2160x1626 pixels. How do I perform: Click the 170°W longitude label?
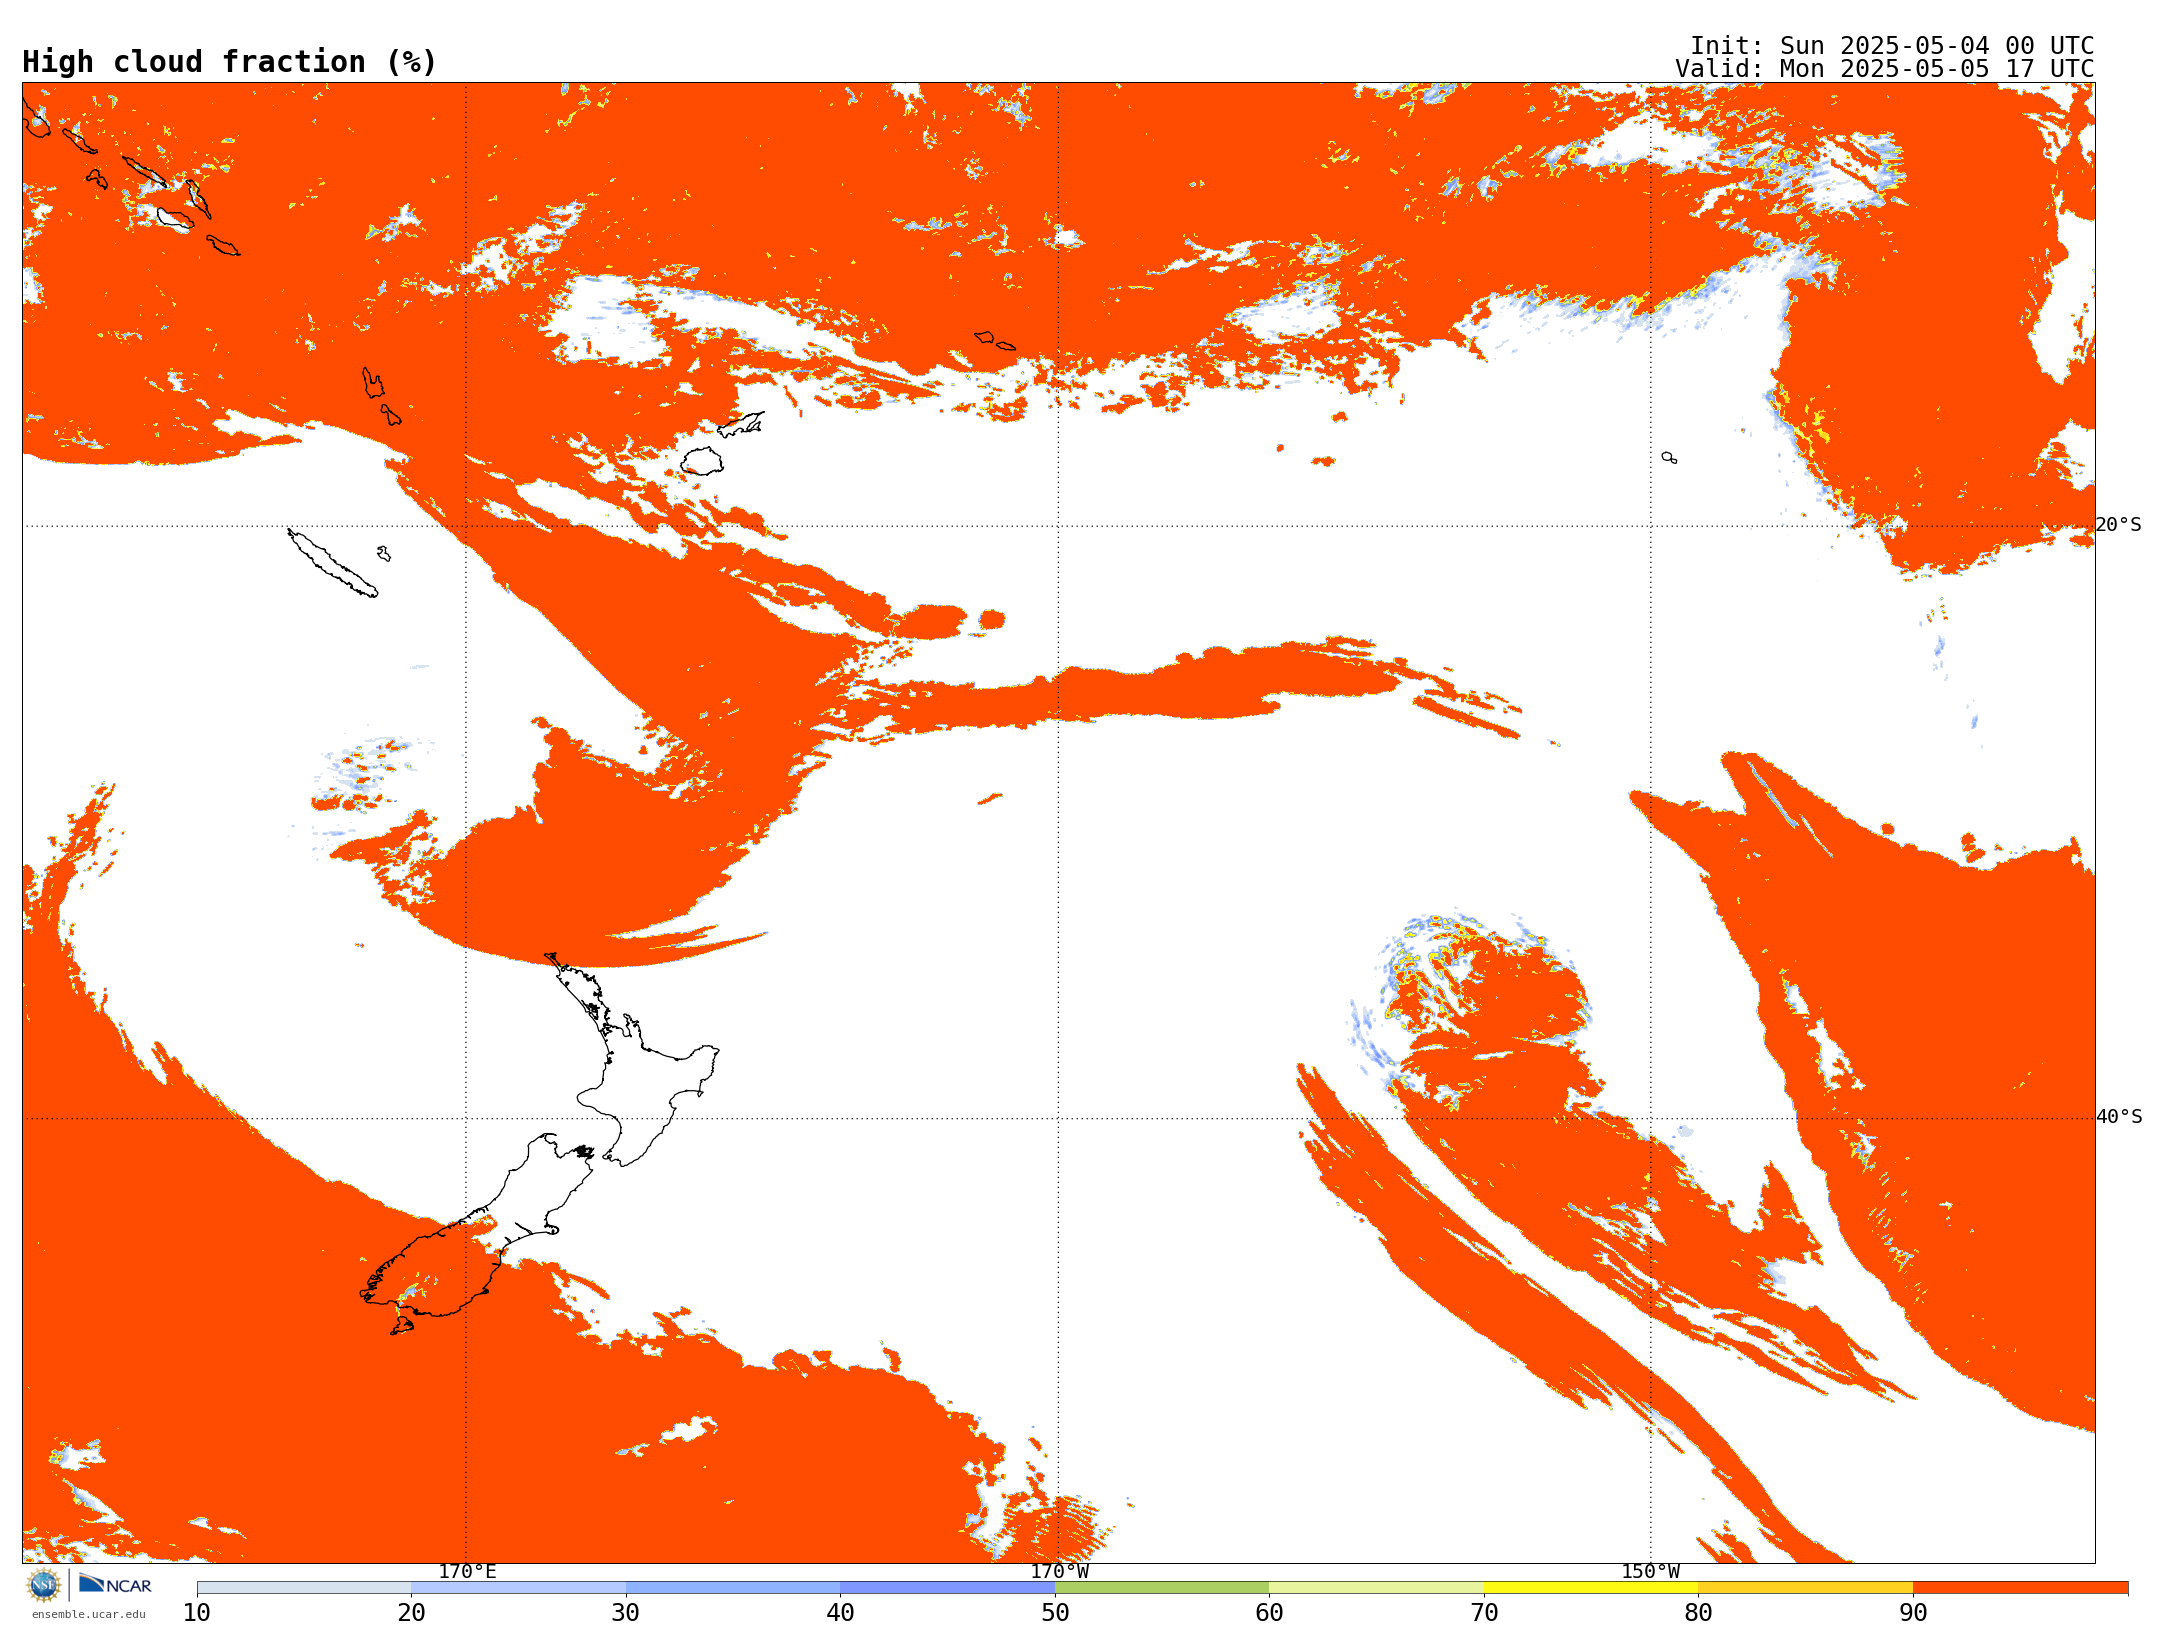tap(1059, 1571)
